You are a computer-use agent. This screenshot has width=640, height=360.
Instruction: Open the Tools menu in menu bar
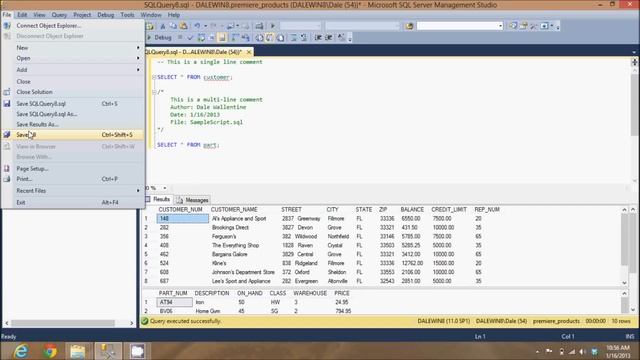tap(127, 15)
